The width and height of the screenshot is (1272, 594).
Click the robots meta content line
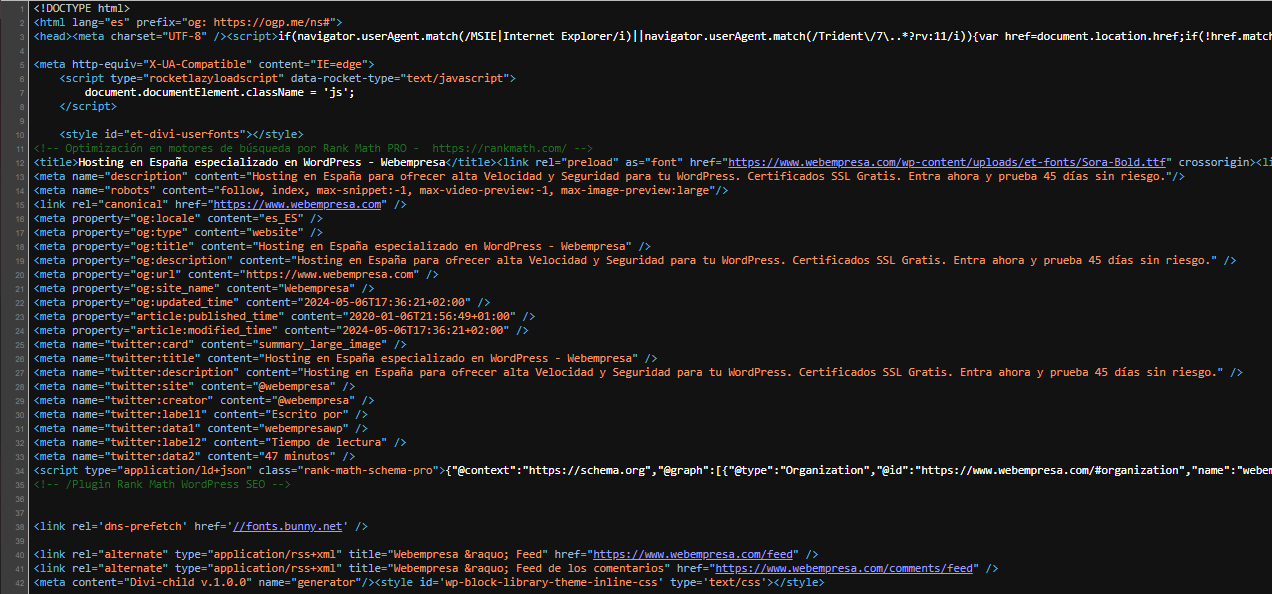[381, 190]
